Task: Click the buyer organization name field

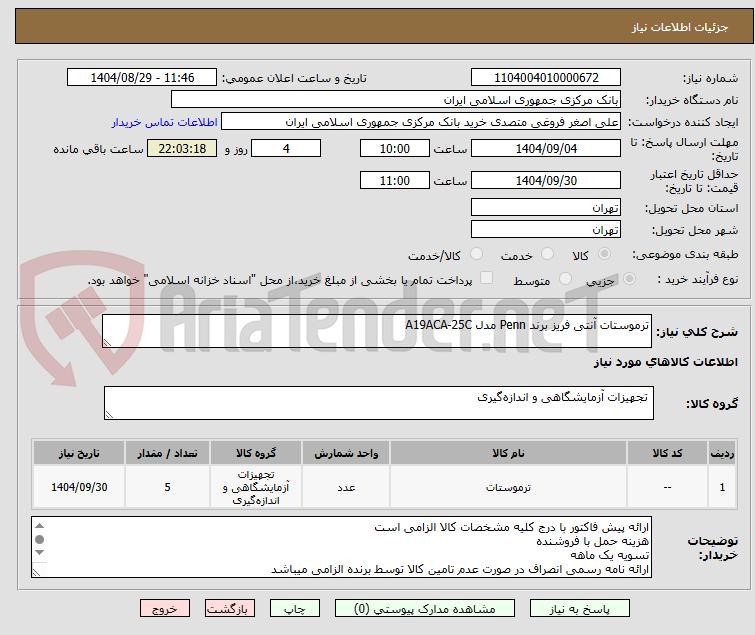Action: 396,100
